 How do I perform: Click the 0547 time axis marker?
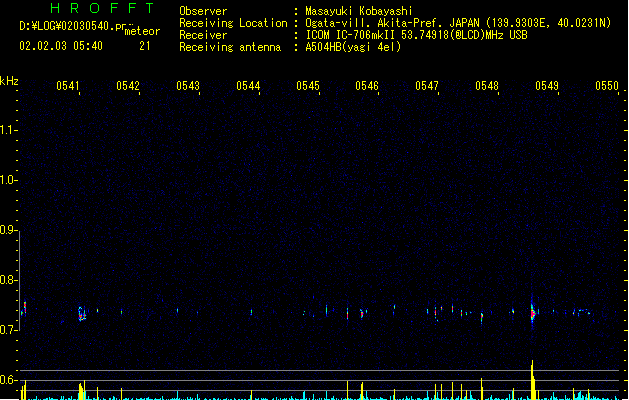point(427,86)
